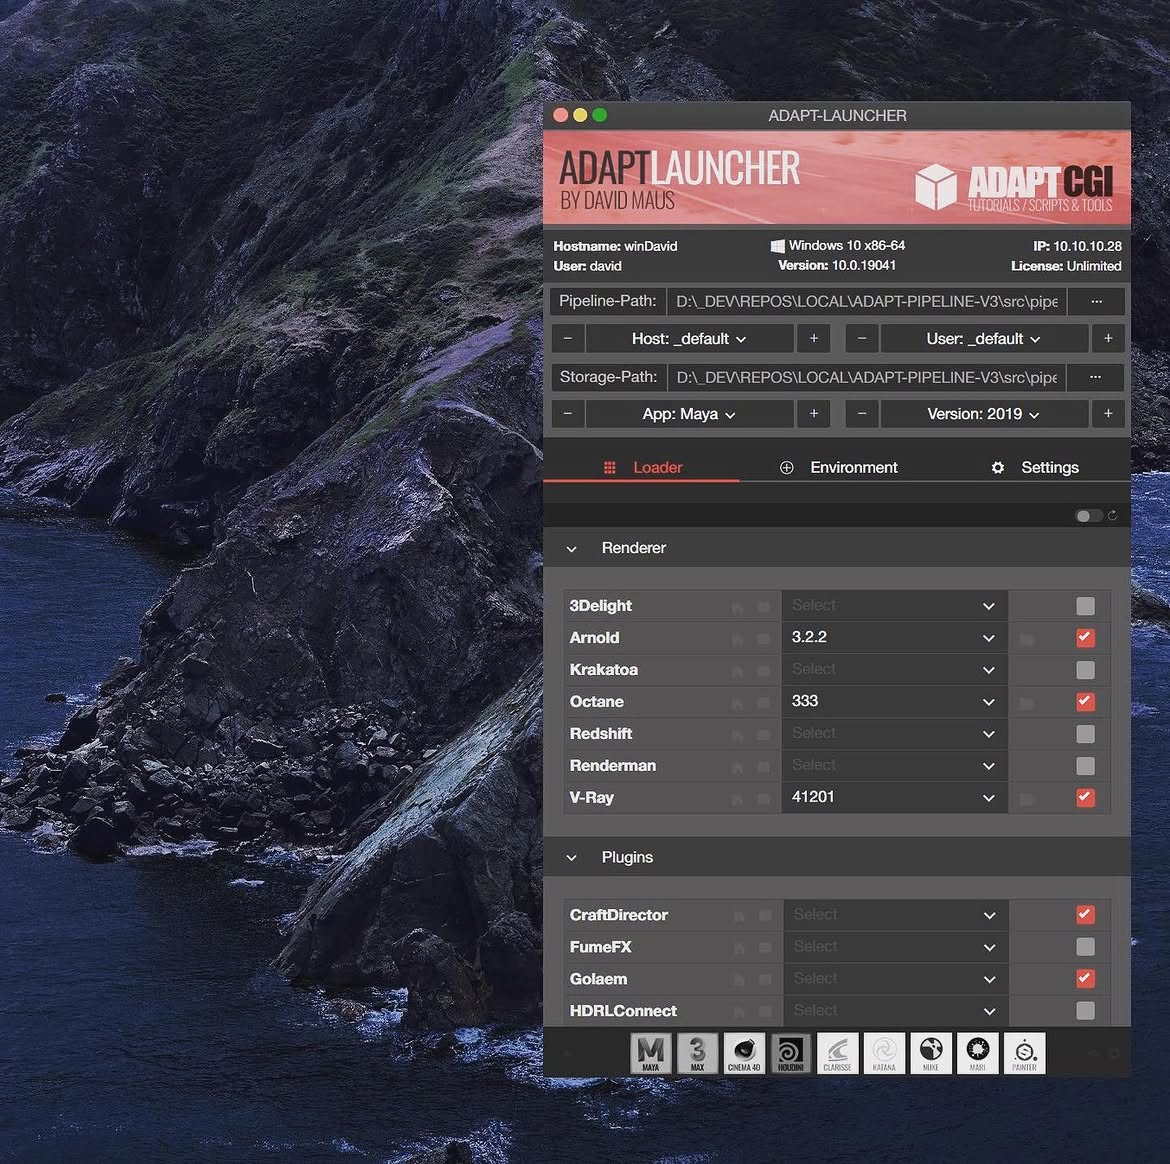Launch the Nuke app icon

point(930,1053)
